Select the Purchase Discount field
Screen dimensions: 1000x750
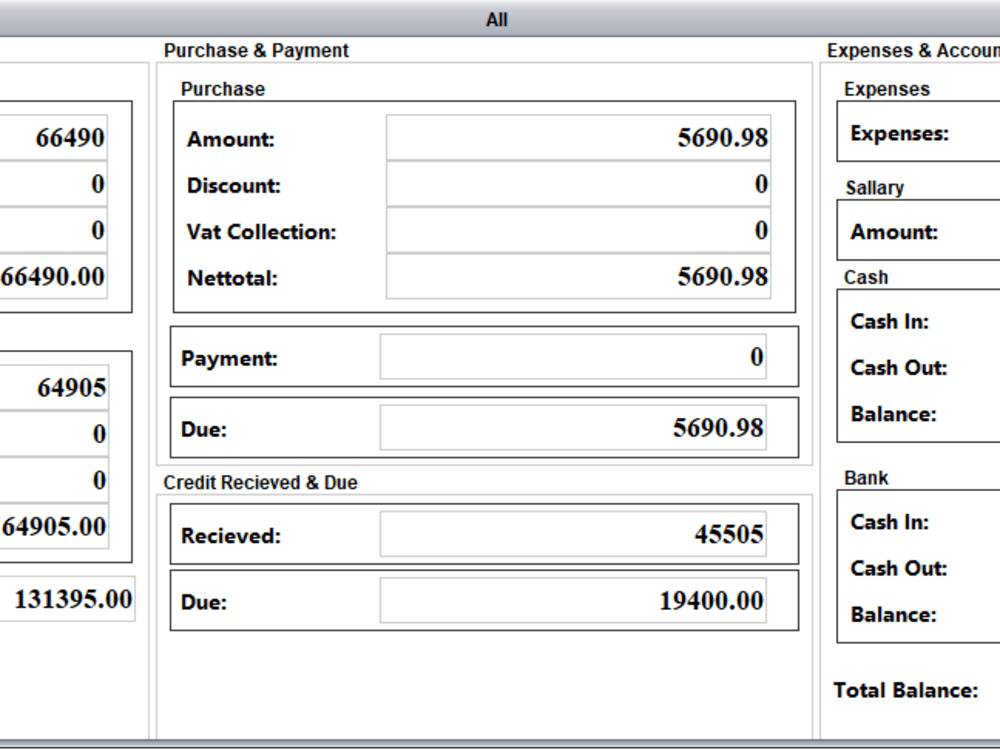pos(578,184)
